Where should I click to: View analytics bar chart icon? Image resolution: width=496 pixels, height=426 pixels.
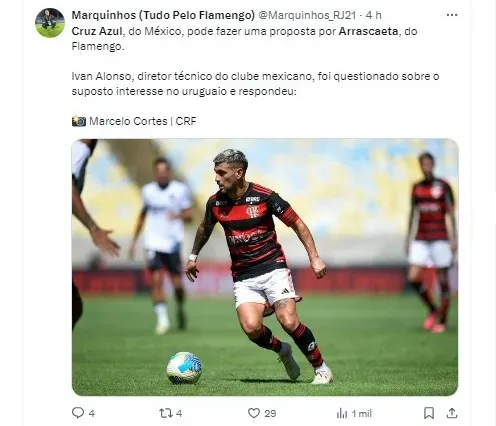point(342,413)
